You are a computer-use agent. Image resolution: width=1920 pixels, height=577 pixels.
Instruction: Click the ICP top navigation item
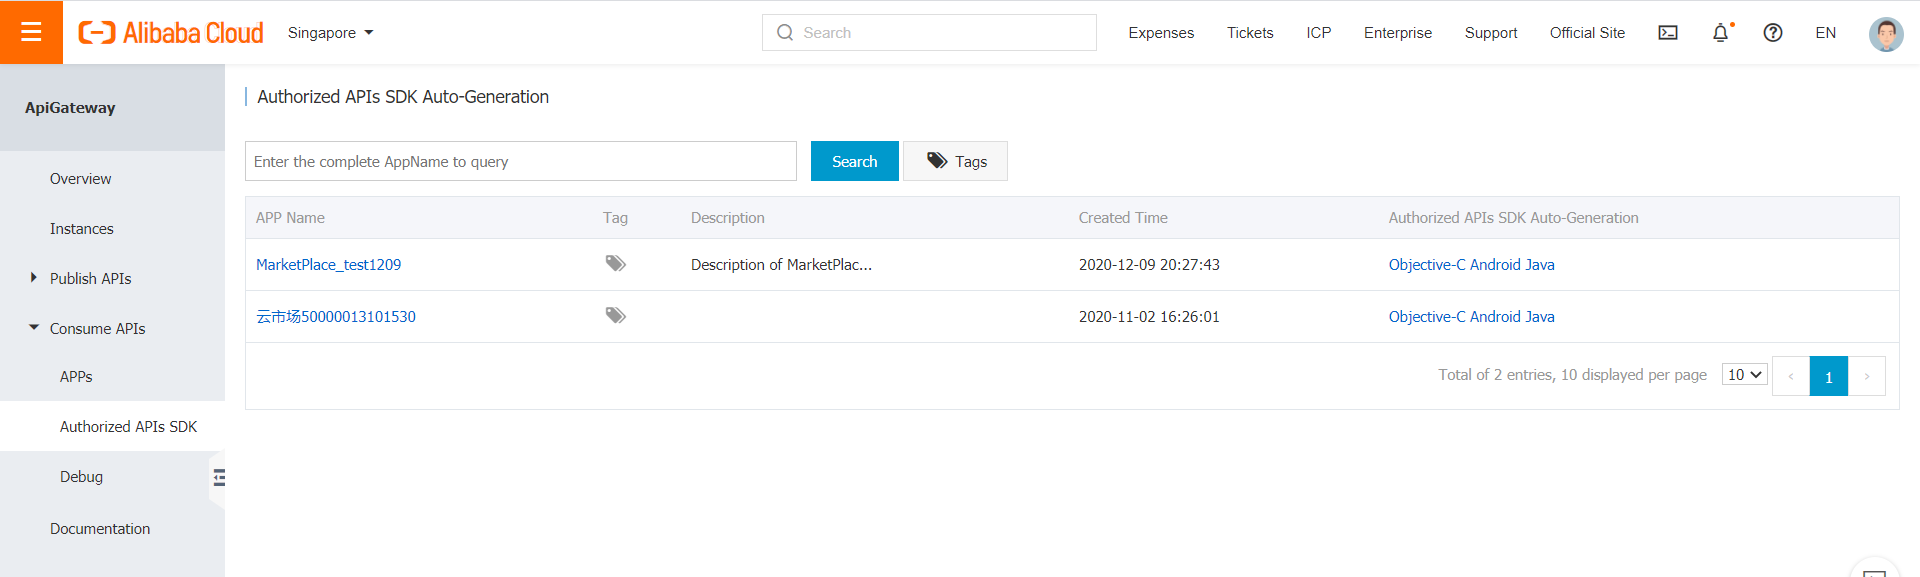point(1319,33)
